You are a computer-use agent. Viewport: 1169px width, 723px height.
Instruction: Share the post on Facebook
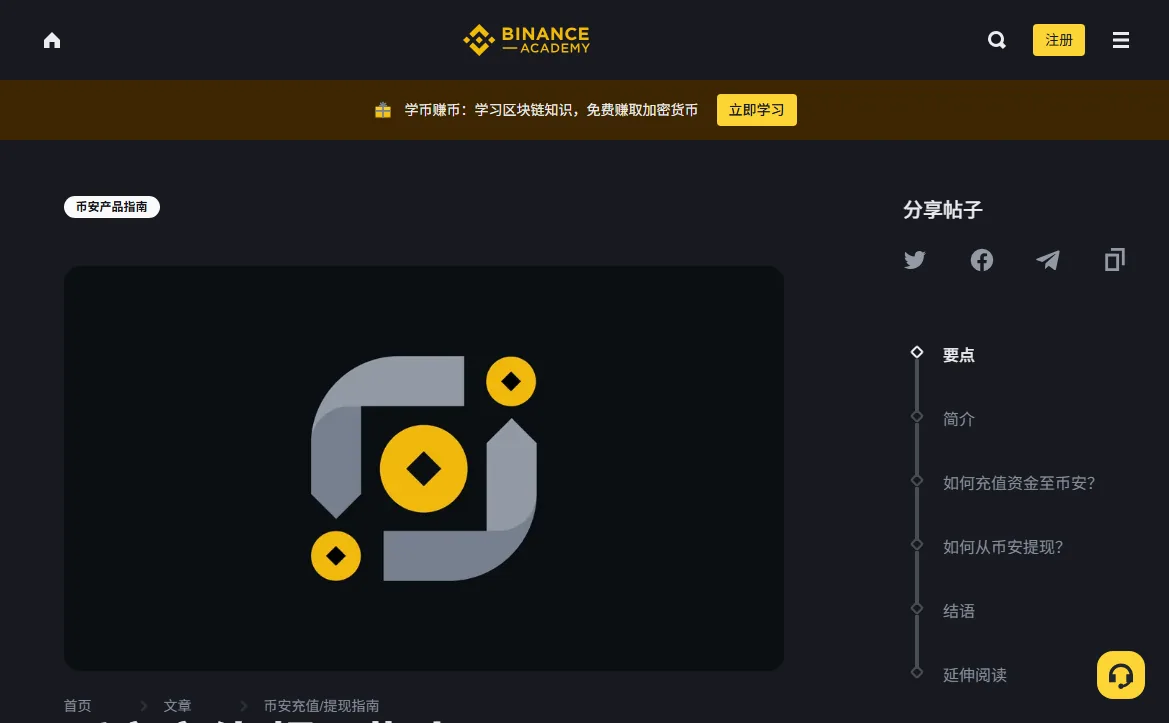coord(982,260)
